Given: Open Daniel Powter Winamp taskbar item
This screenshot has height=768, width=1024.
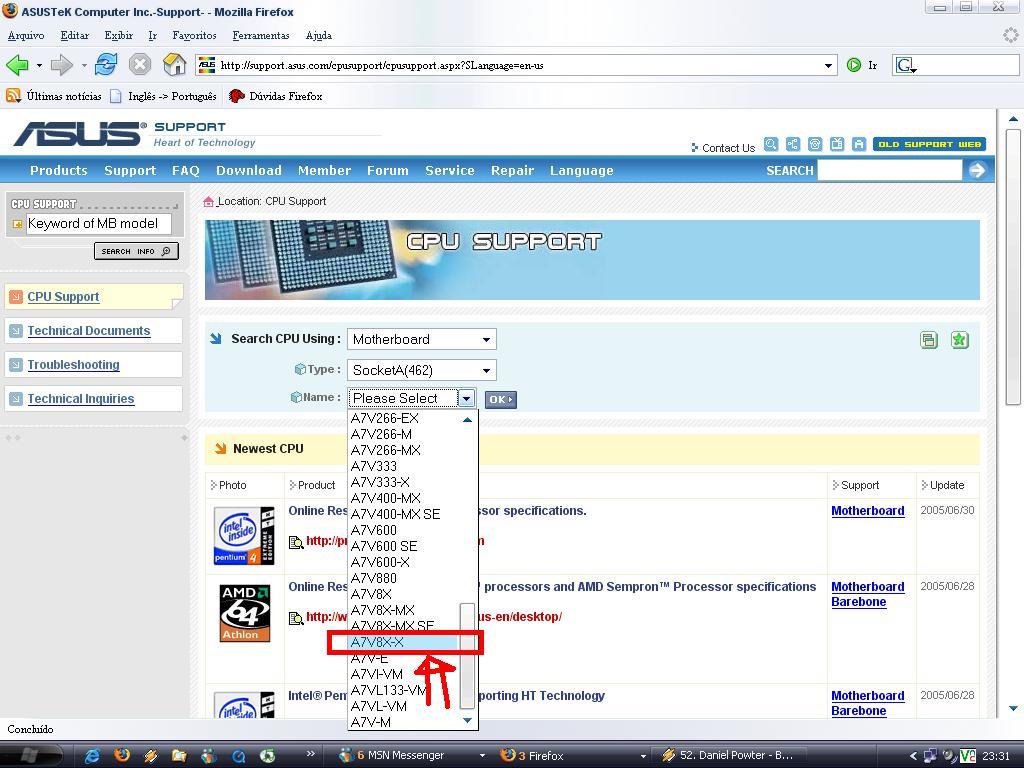Looking at the screenshot, I should (x=730, y=756).
